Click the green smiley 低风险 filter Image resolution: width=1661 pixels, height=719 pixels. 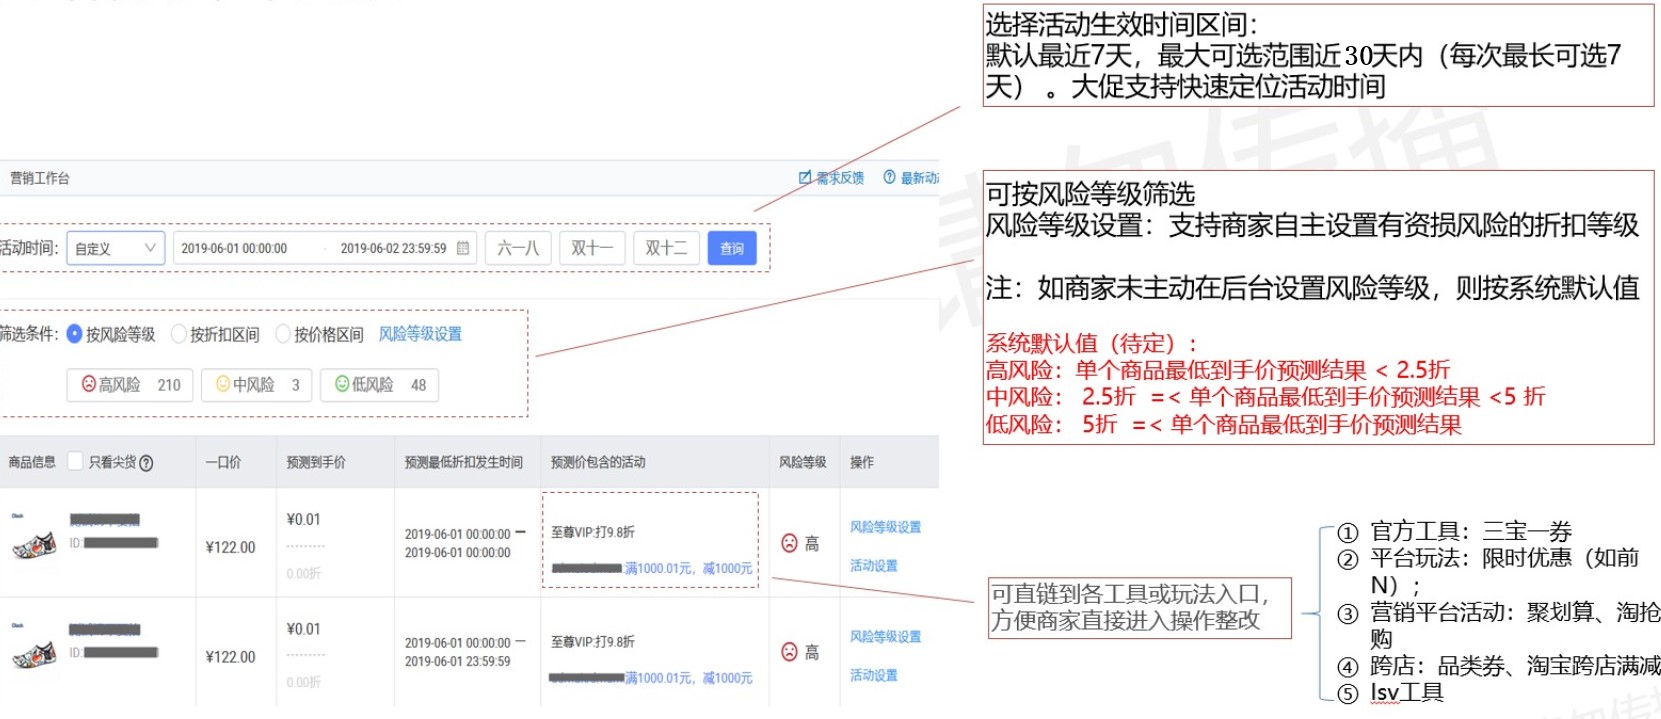coord(342,384)
